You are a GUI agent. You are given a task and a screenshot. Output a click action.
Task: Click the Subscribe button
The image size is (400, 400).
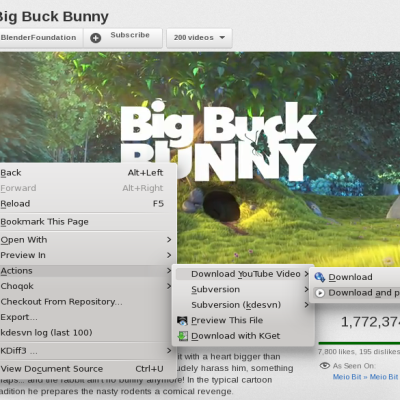click(x=123, y=38)
